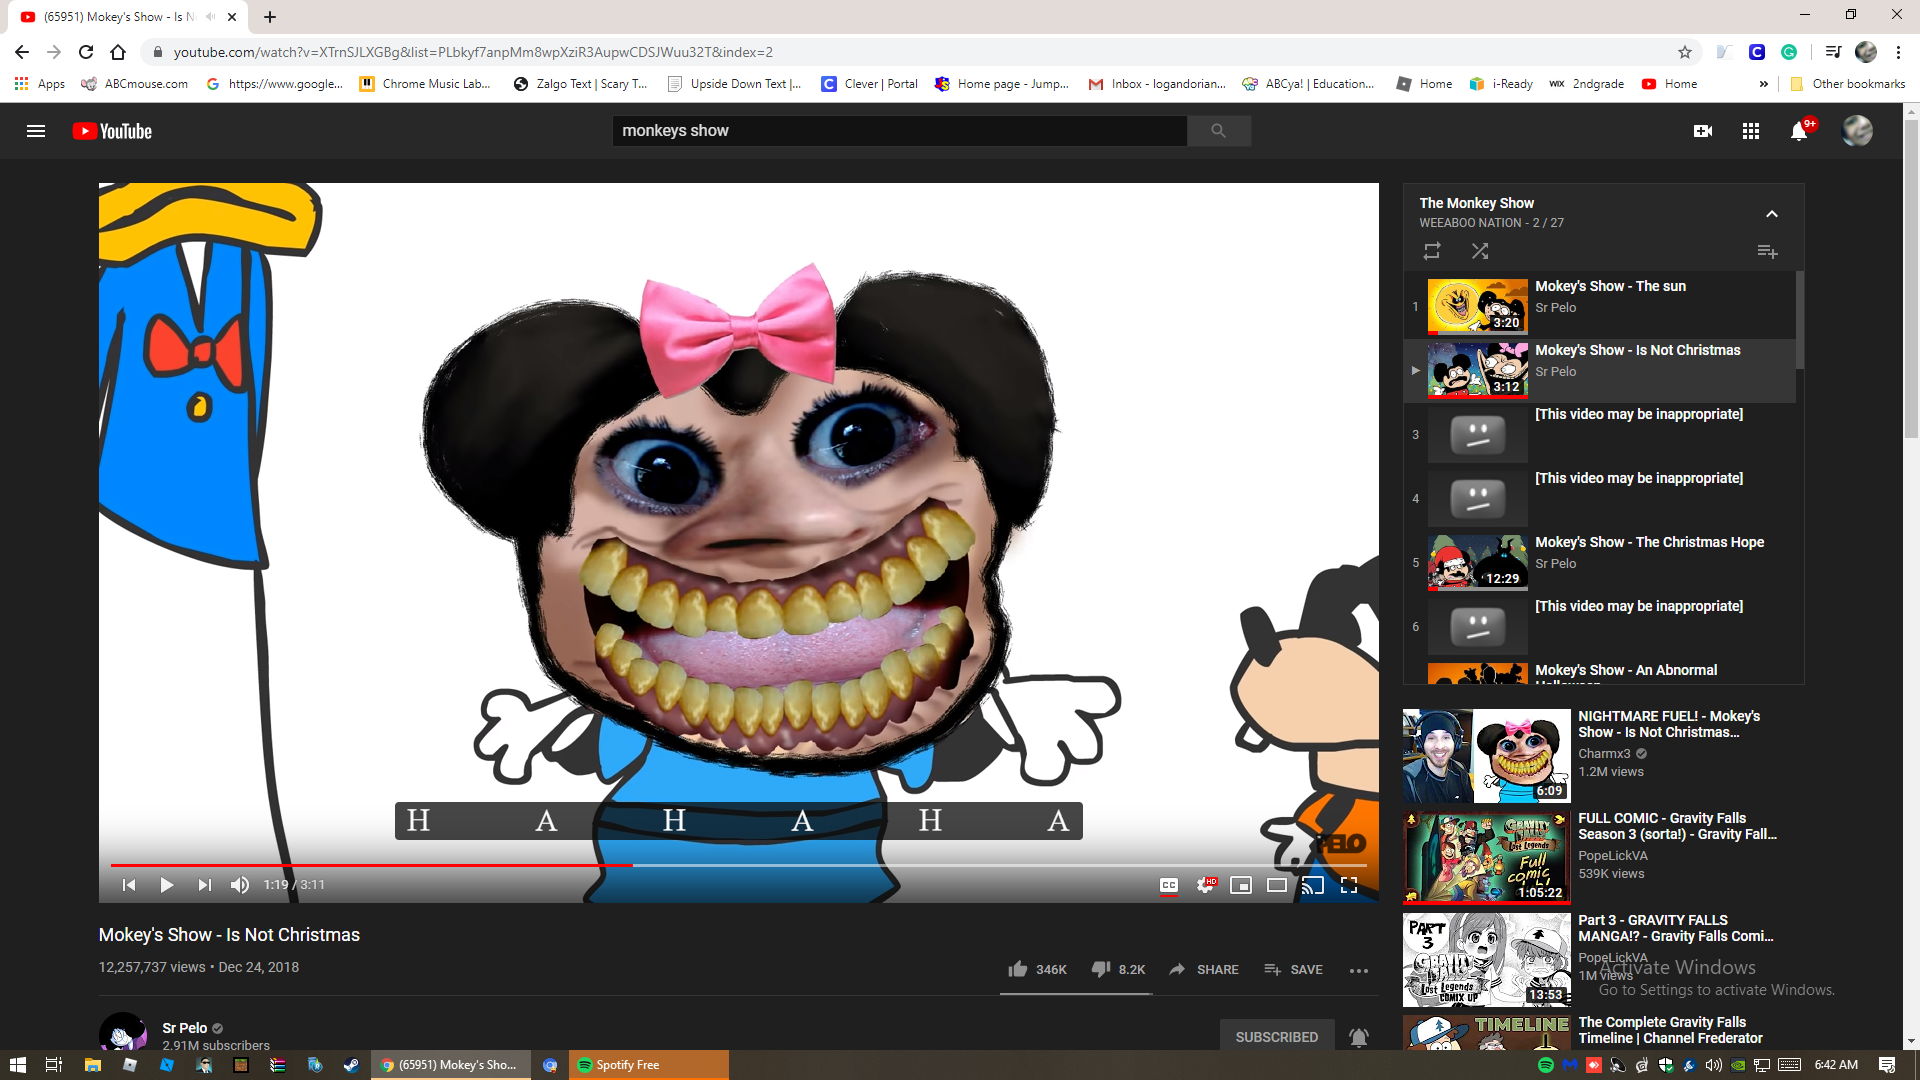
Task: Open NIGHTMARE FUEL reaction video thumbnail
Action: point(1486,756)
